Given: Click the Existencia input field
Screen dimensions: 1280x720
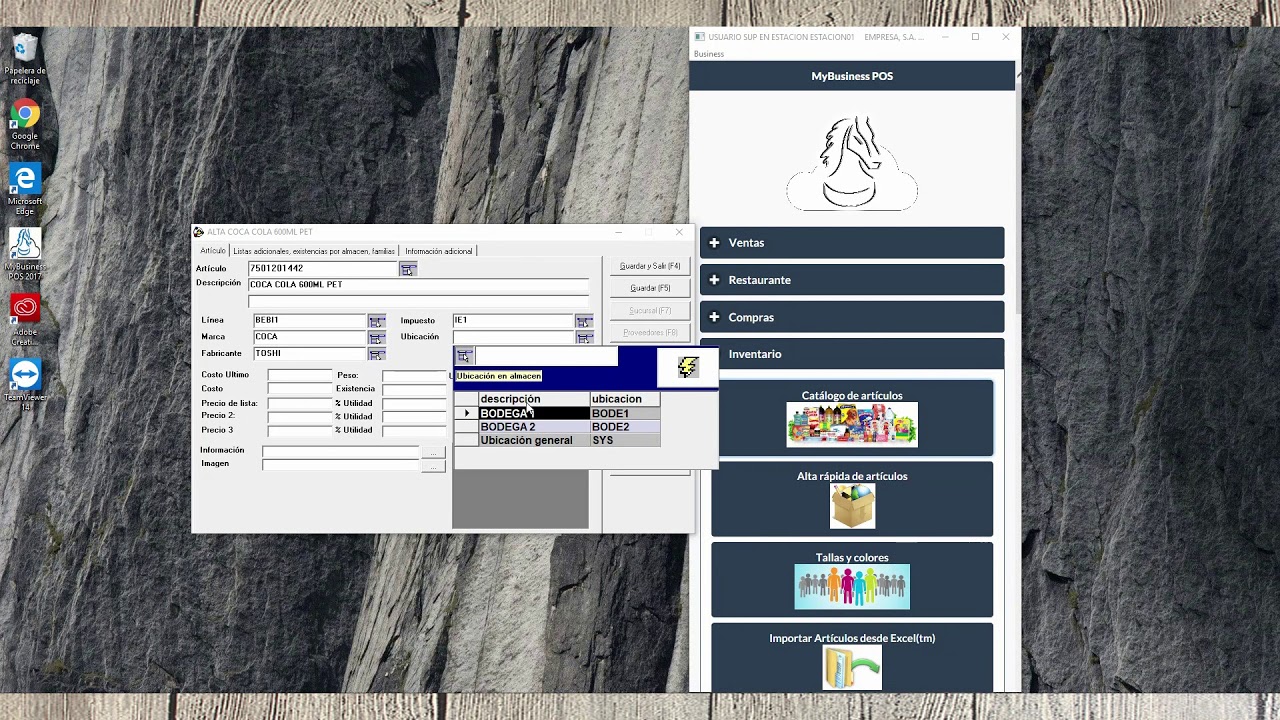Looking at the screenshot, I should (414, 389).
